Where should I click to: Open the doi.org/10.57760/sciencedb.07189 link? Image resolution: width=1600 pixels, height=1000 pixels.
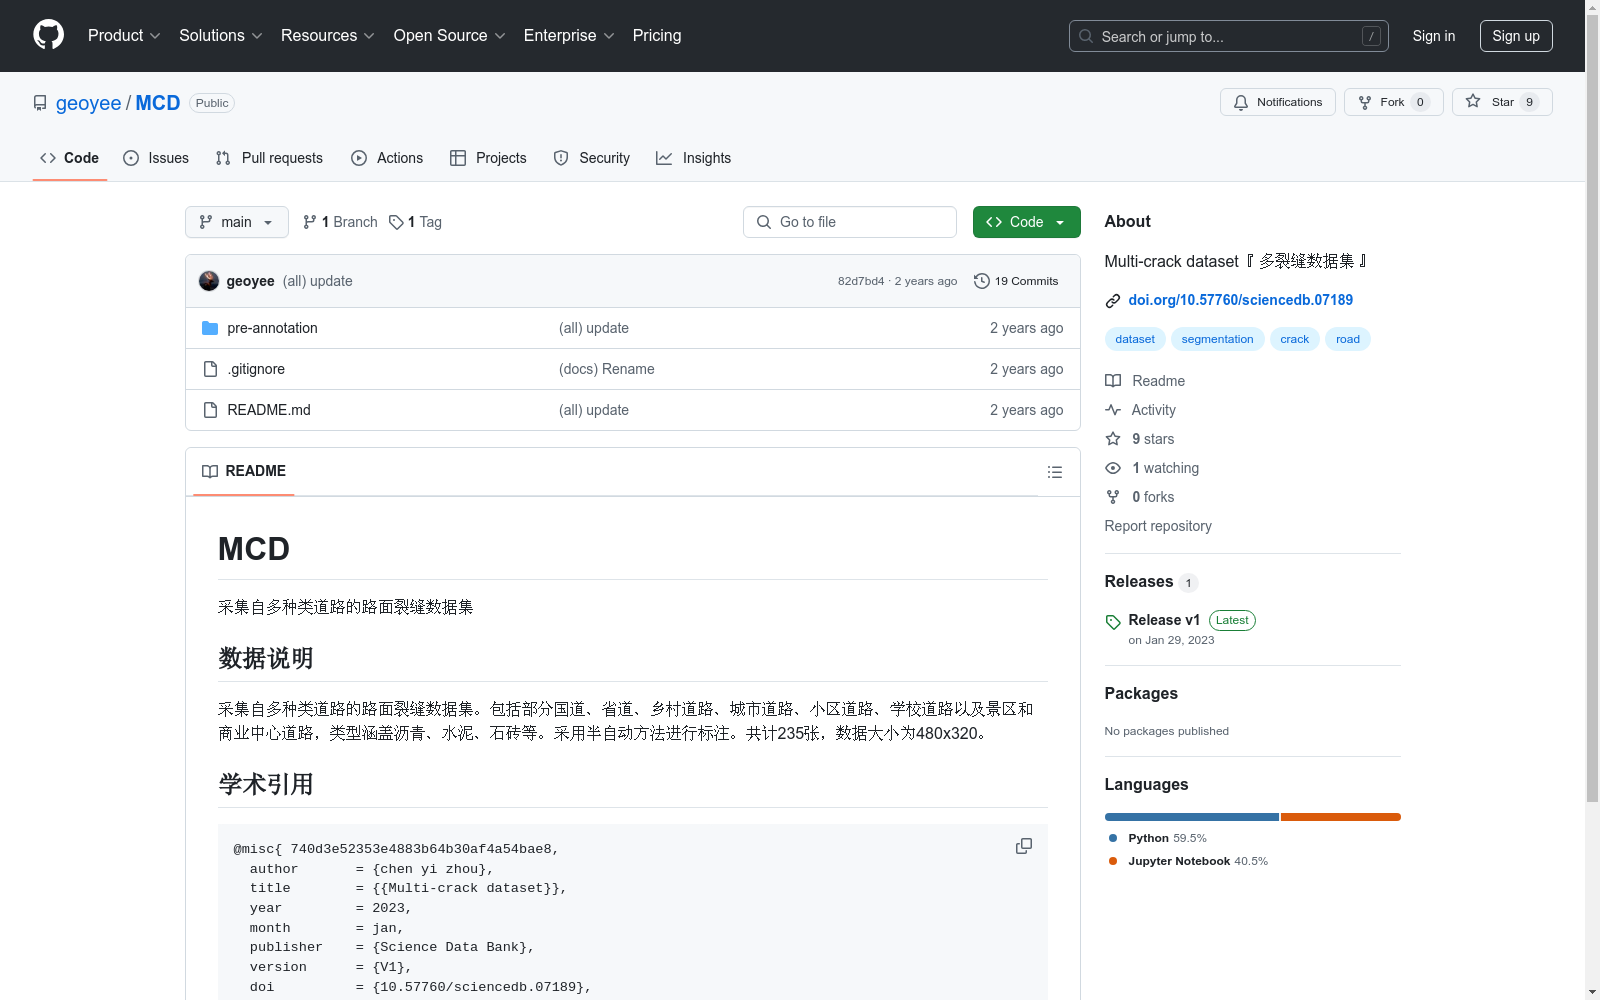click(1240, 300)
